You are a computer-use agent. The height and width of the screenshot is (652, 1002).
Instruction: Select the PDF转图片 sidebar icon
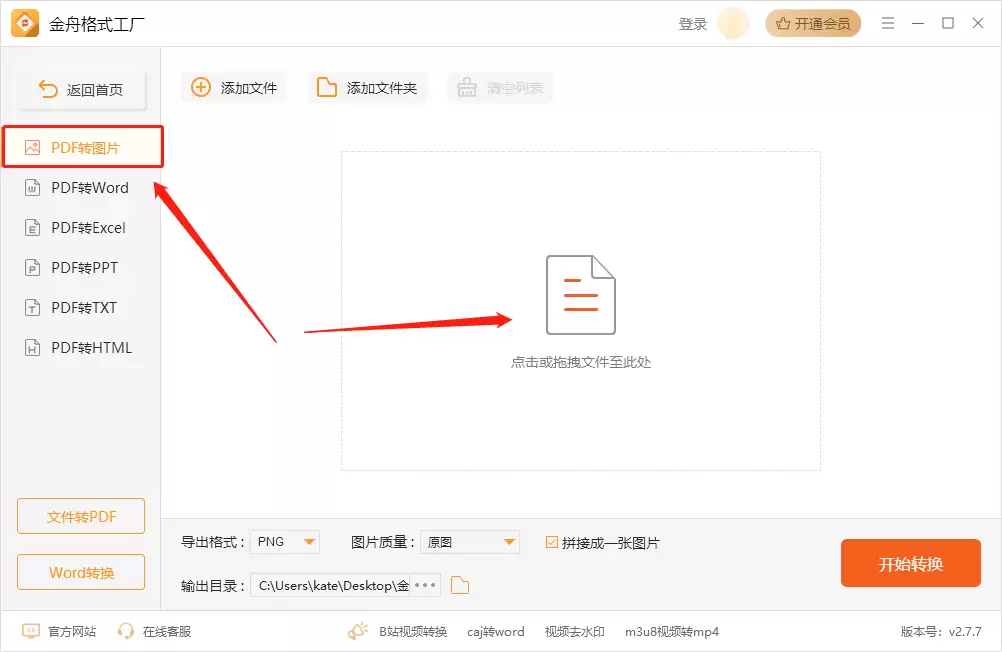coord(33,146)
